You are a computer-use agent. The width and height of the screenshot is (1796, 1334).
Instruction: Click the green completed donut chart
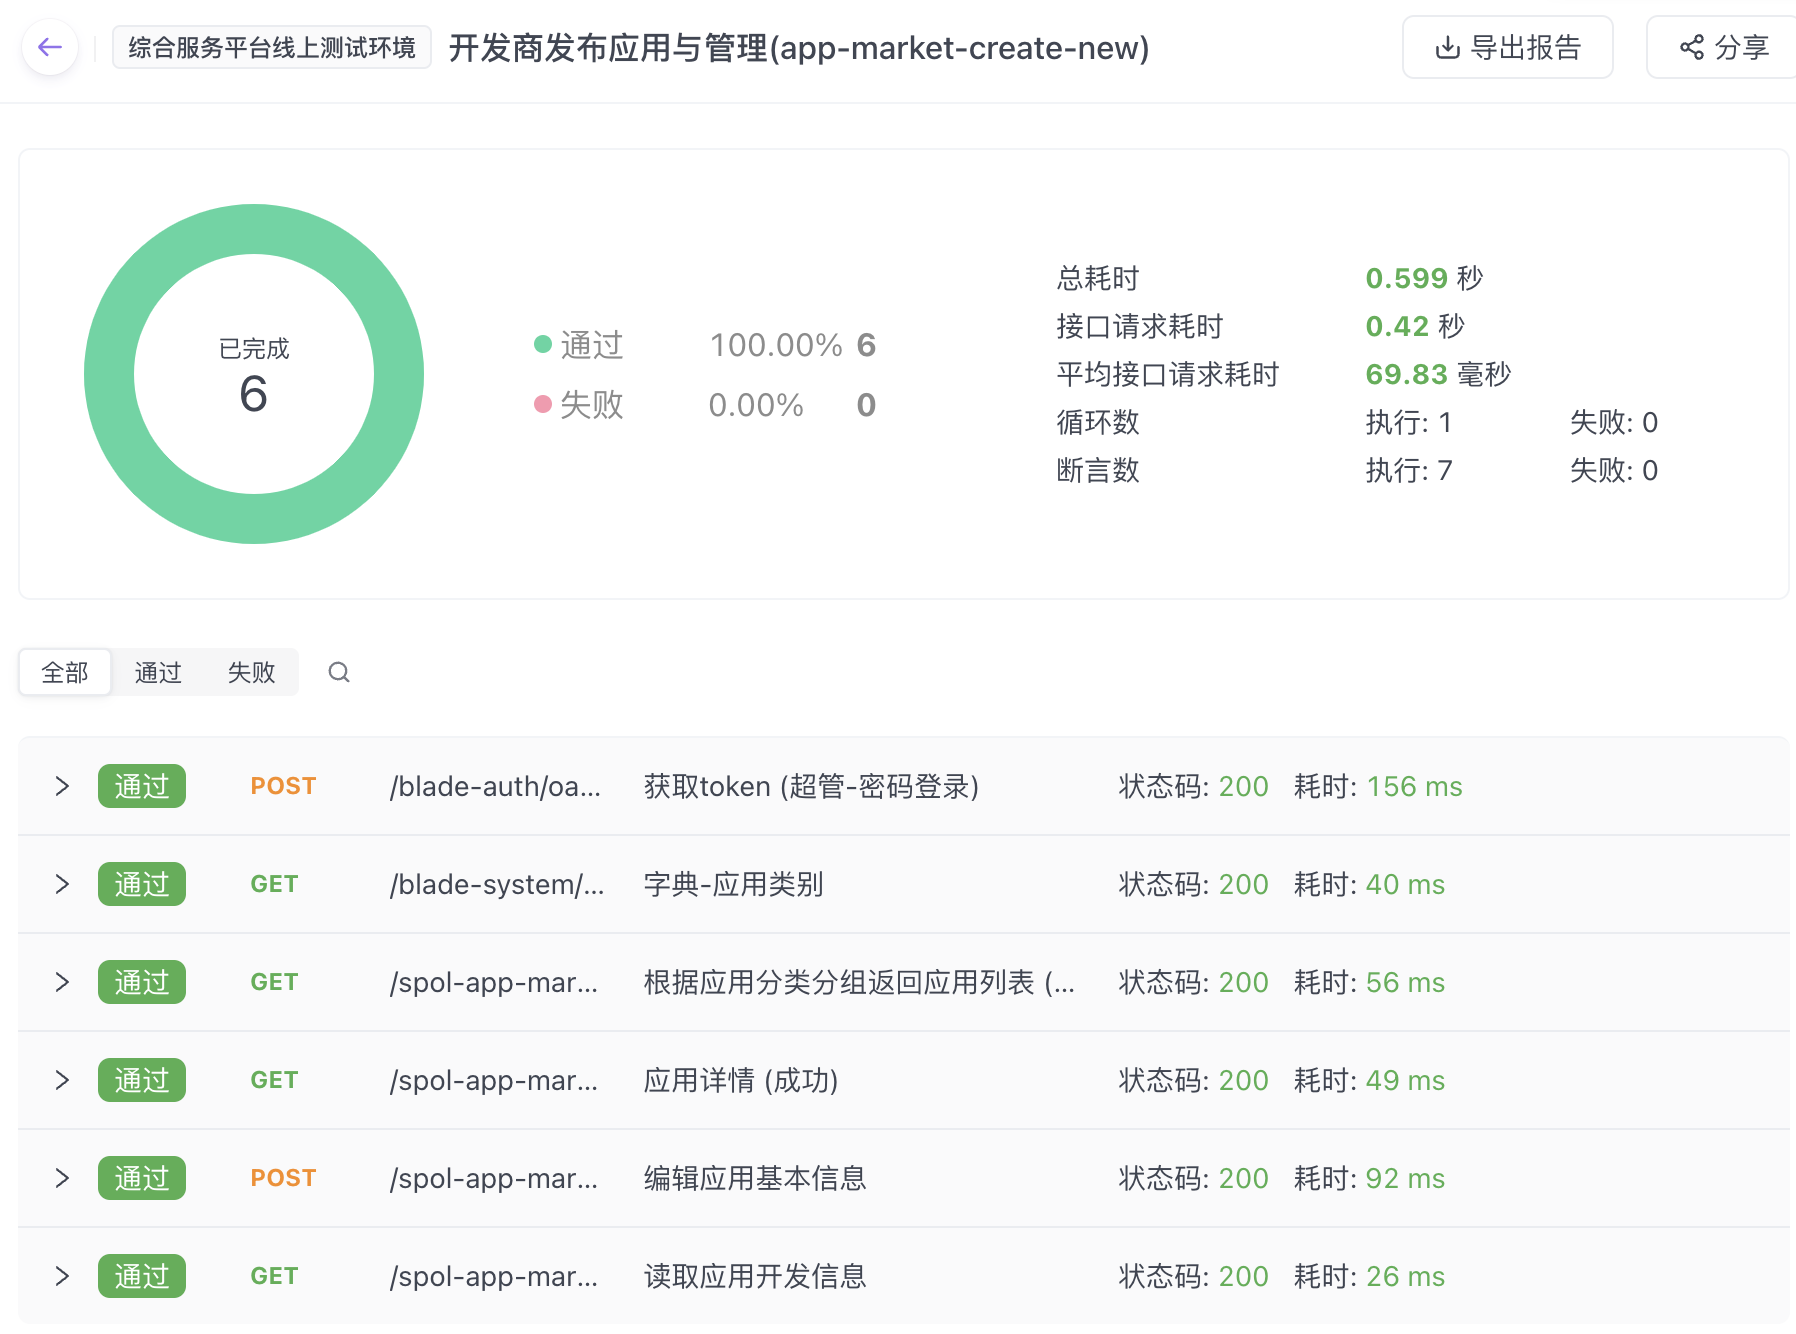pyautogui.click(x=254, y=374)
